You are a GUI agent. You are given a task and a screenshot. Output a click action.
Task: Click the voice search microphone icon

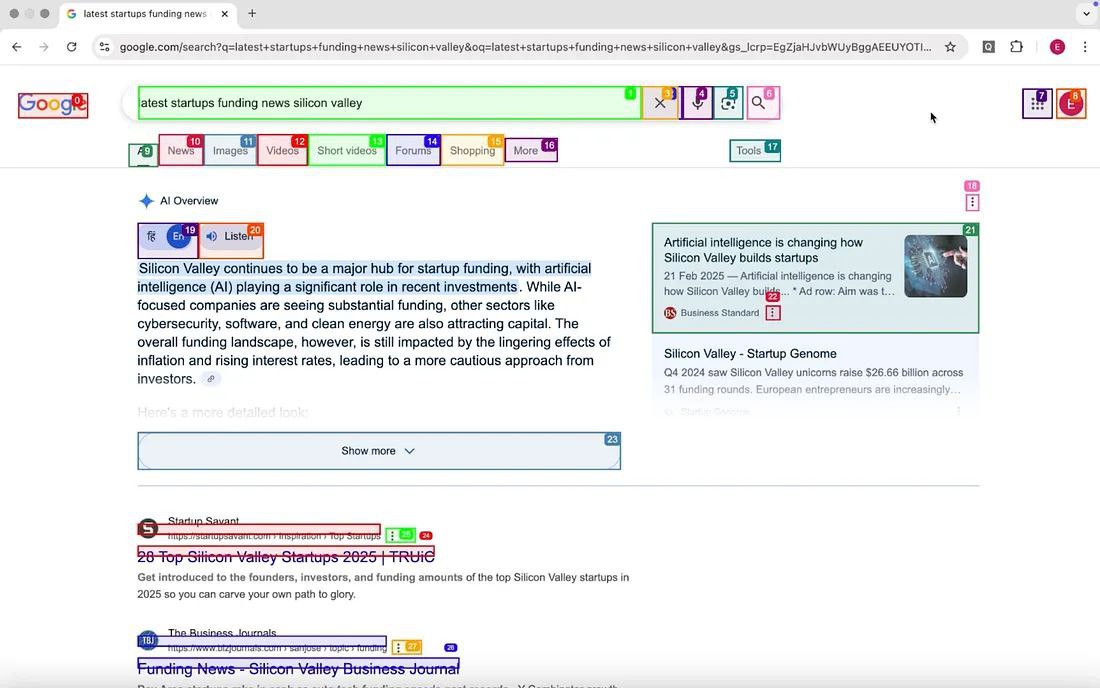697,103
